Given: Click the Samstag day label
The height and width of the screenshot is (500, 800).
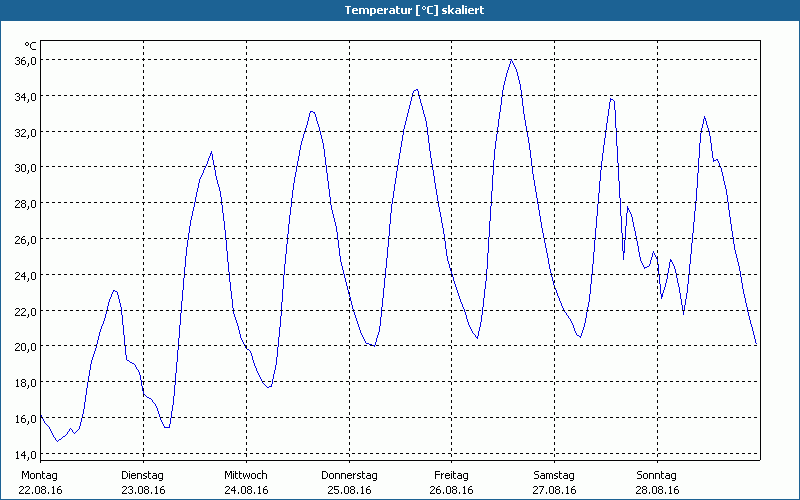Looking at the screenshot, I should point(554,475).
